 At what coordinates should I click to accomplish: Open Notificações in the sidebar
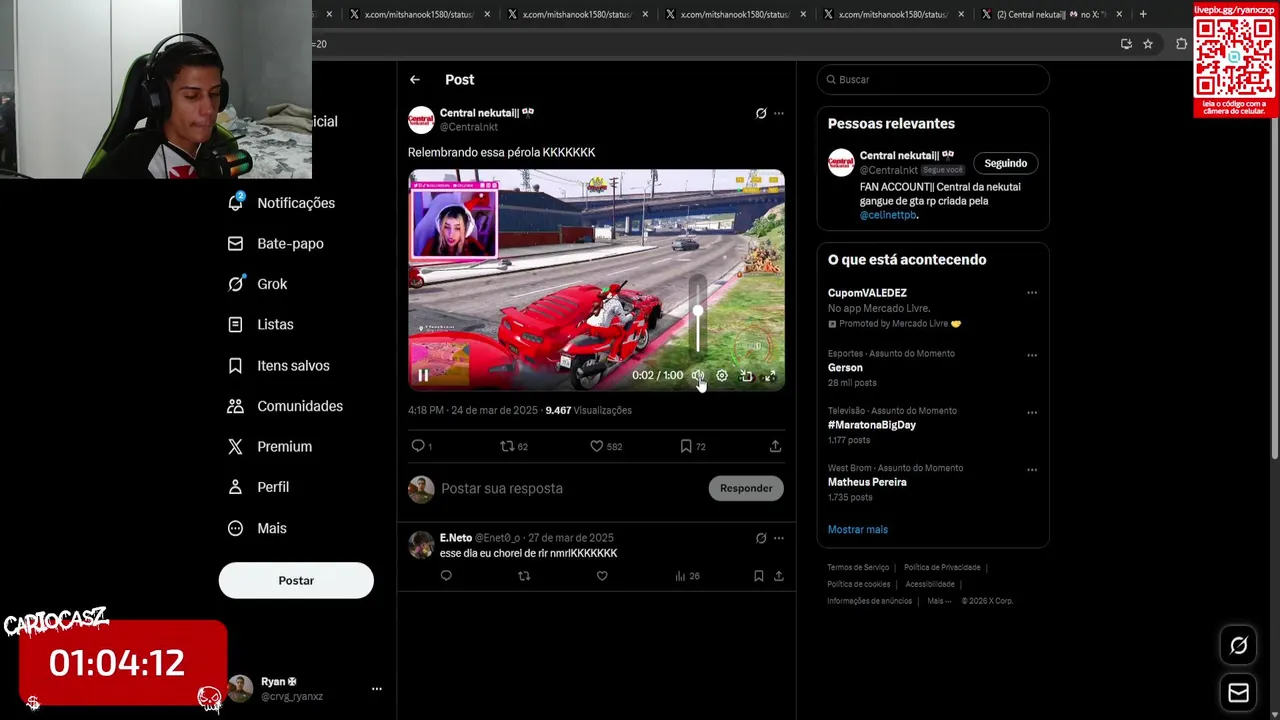pyautogui.click(x=282, y=203)
